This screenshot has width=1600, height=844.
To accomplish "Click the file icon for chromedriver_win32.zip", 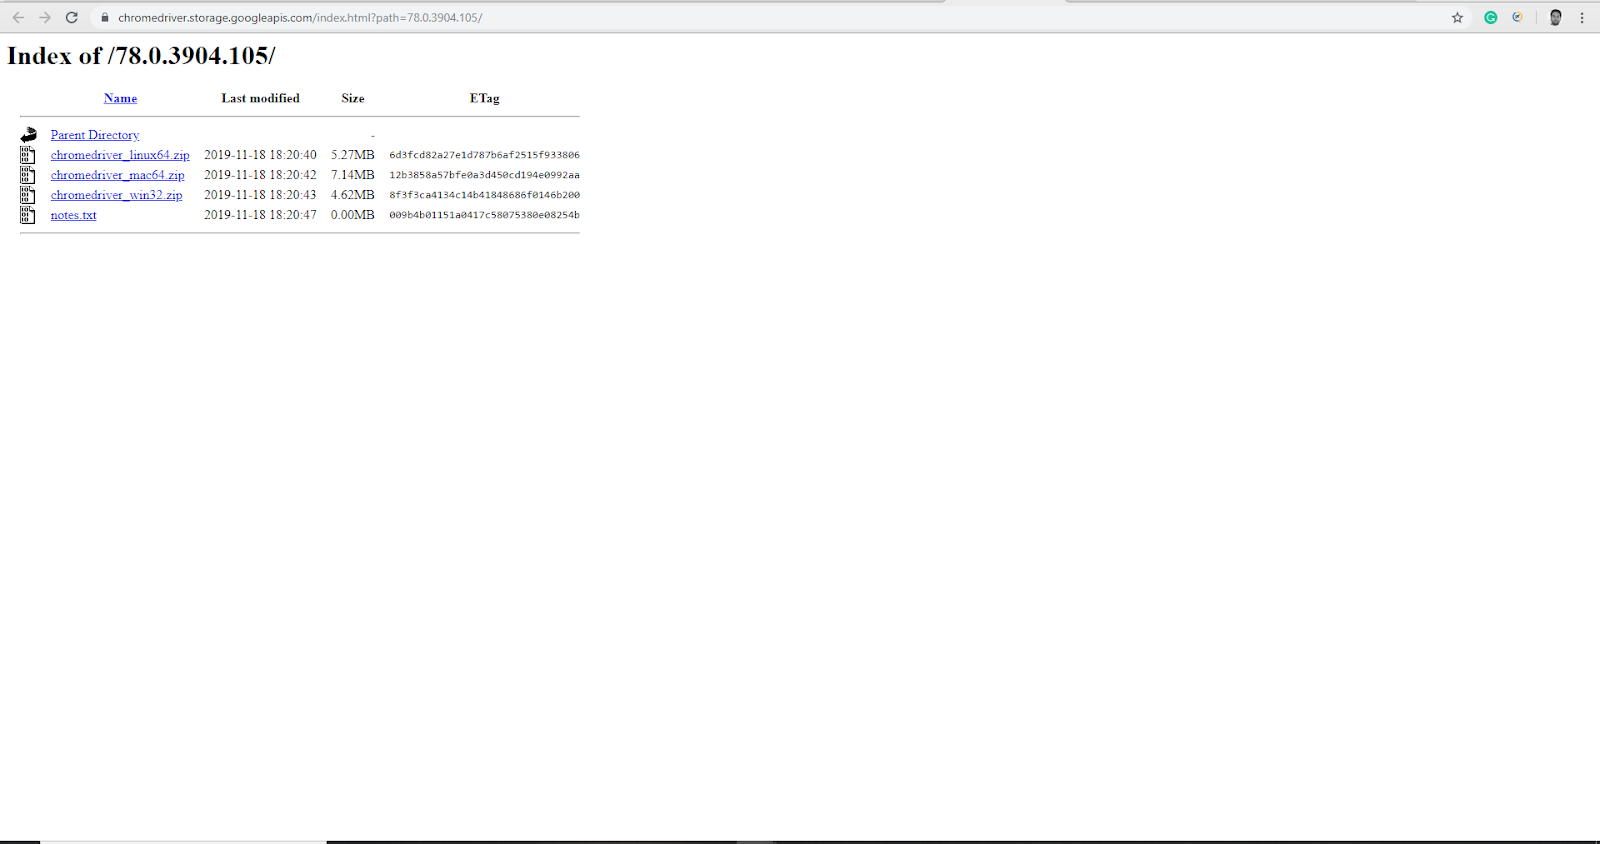I will click(x=28, y=195).
